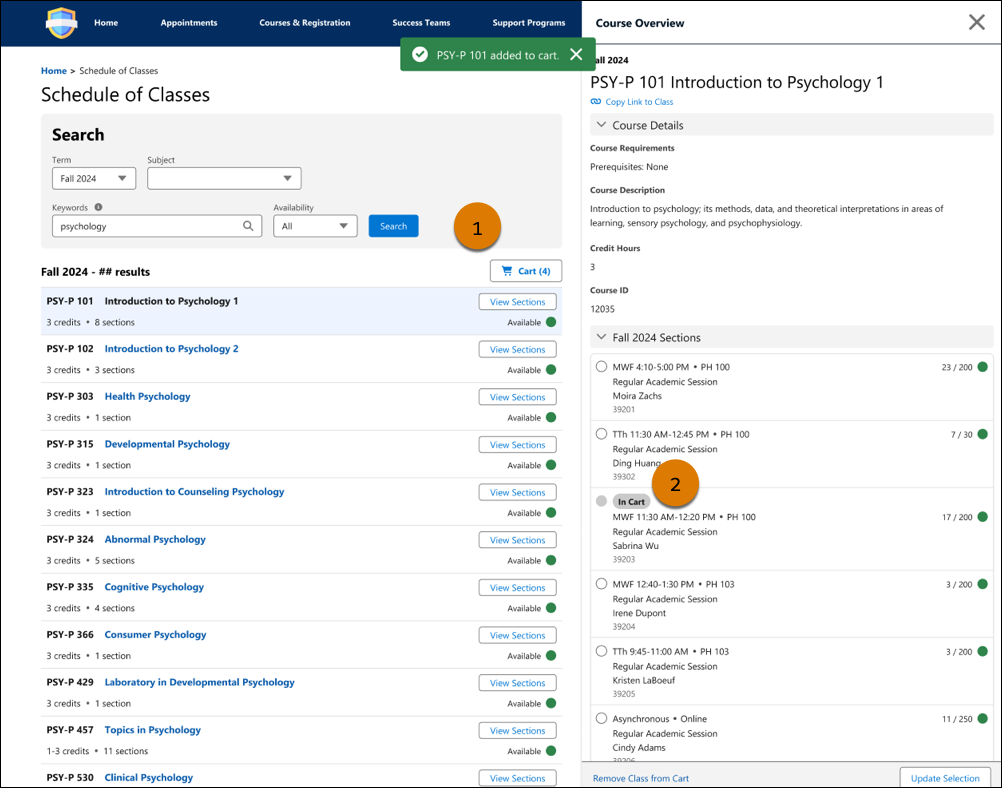The height and width of the screenshot is (788, 1002).
Task: Click View Sections for PSY-P 457
Action: (x=518, y=730)
